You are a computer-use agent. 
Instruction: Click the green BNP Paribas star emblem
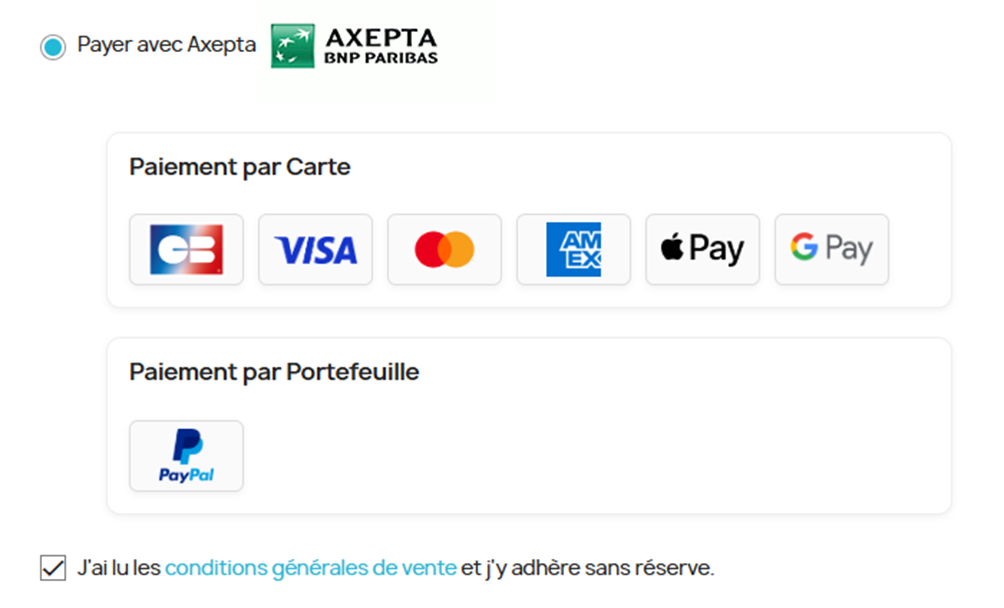[x=293, y=46]
